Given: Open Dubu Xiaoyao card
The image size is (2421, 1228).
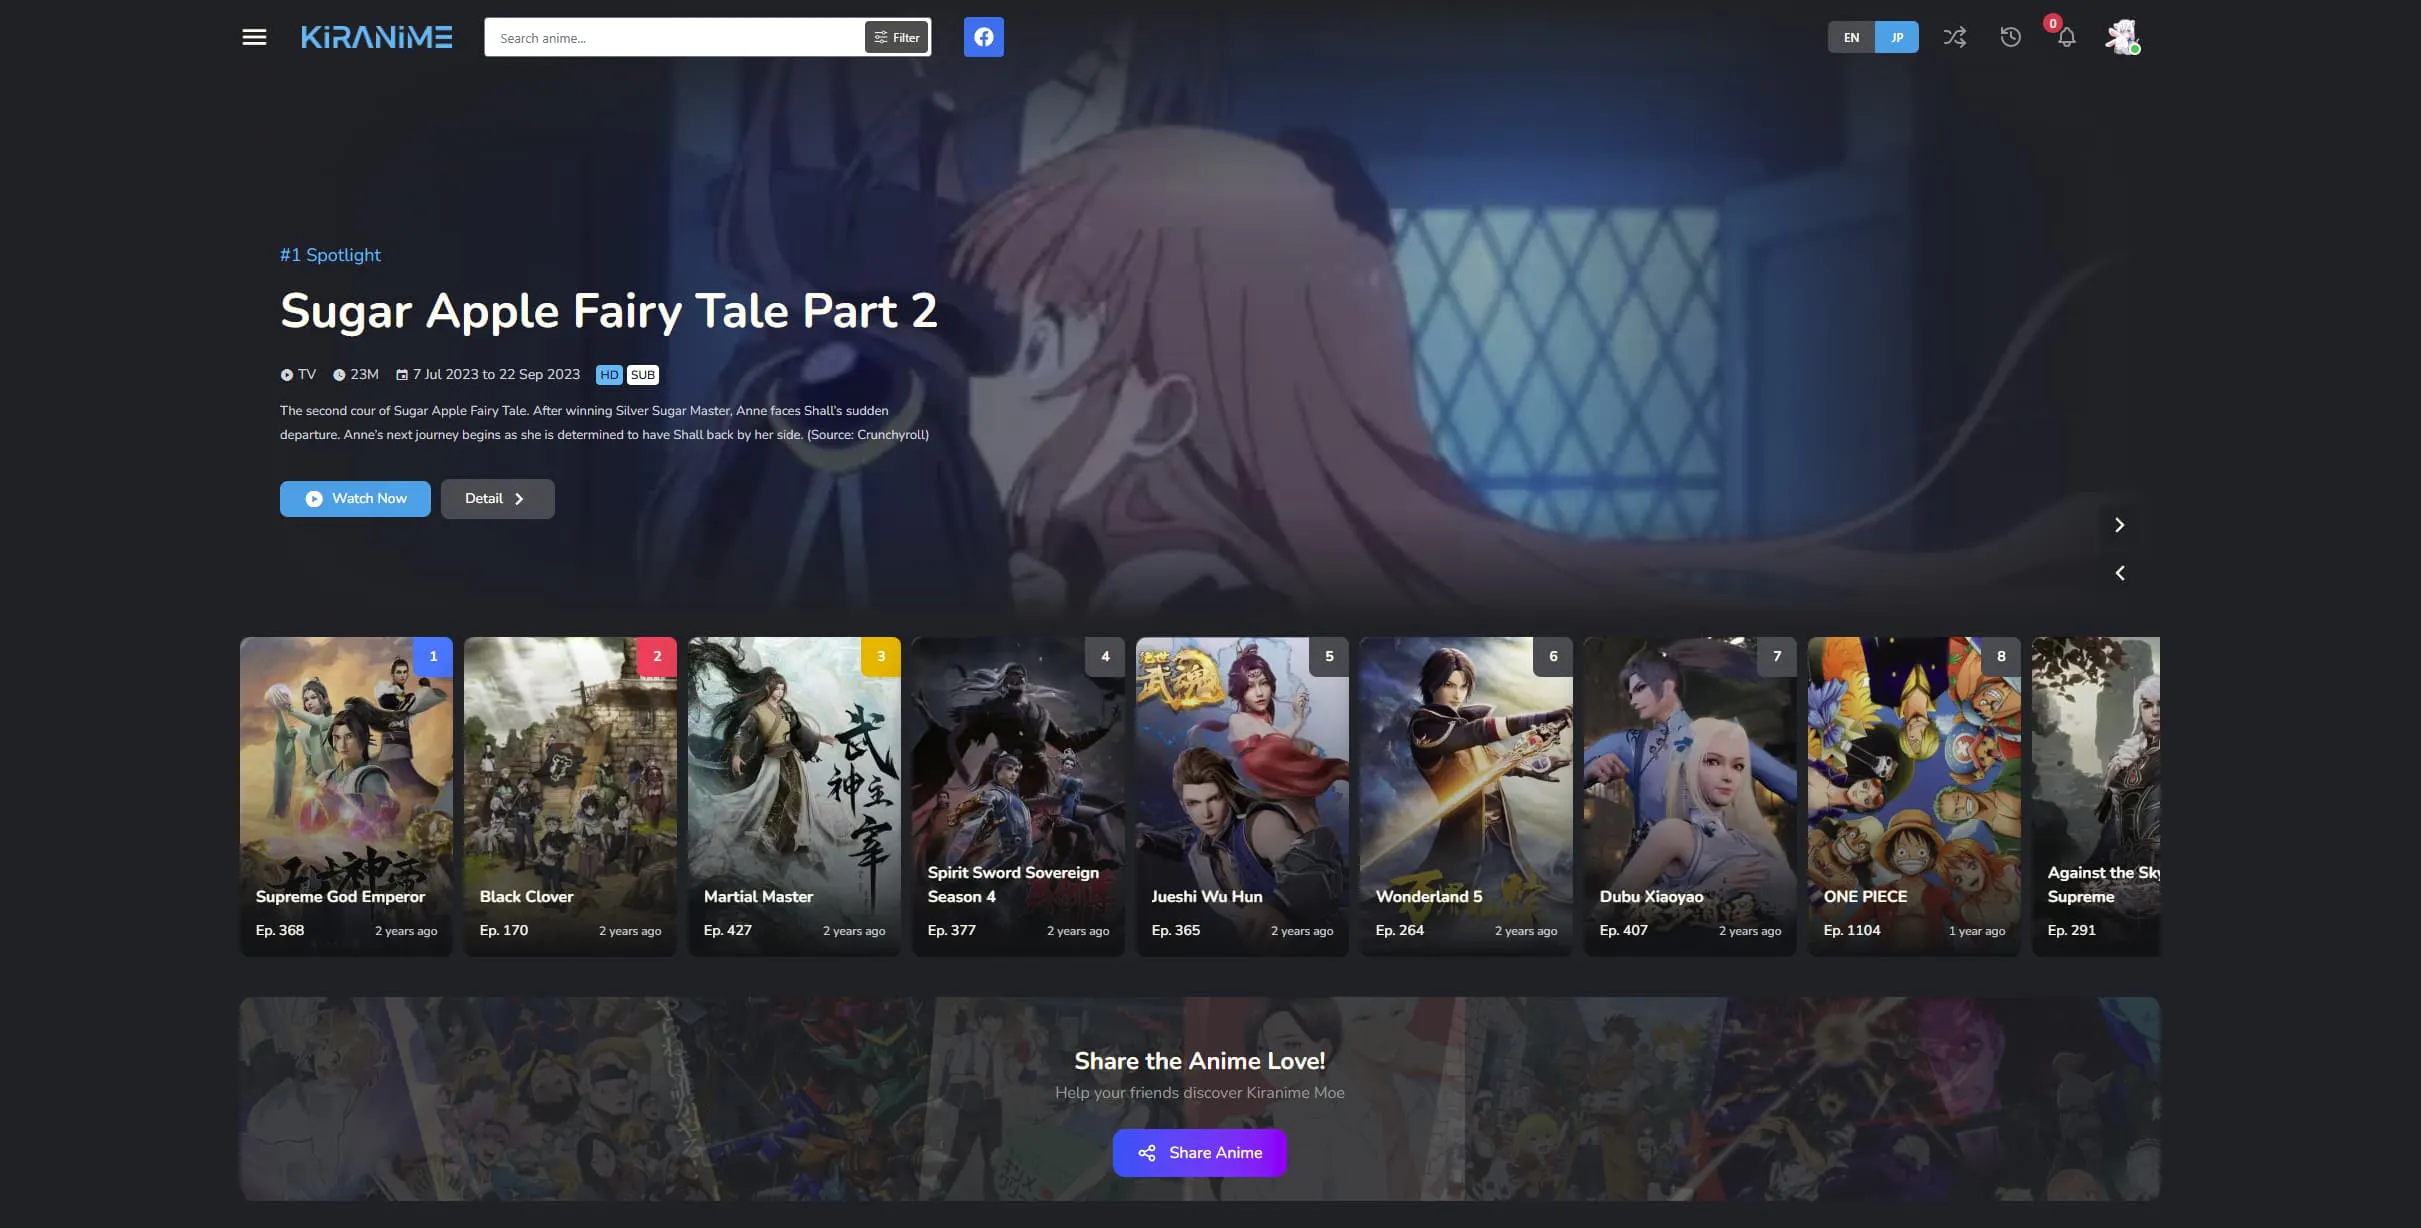Looking at the screenshot, I should click(1690, 796).
